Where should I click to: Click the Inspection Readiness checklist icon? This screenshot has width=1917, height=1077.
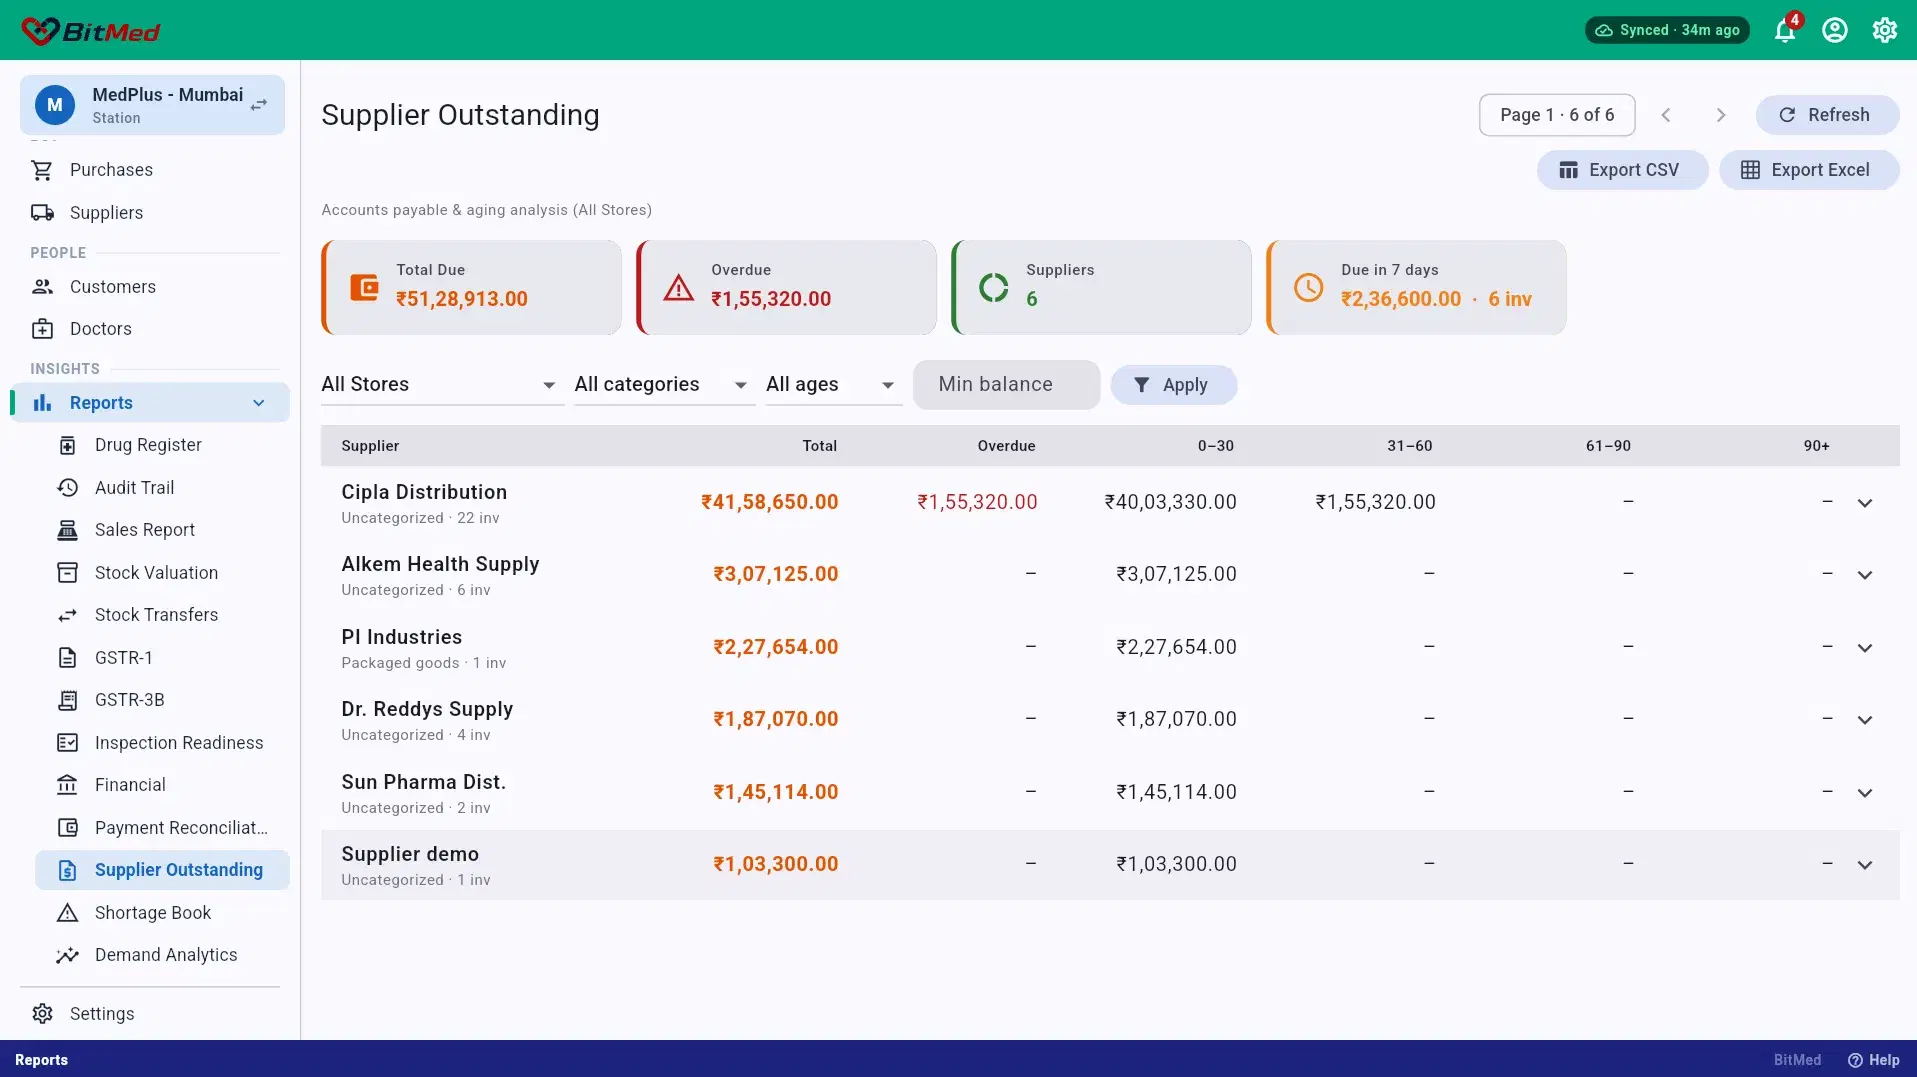coord(67,743)
